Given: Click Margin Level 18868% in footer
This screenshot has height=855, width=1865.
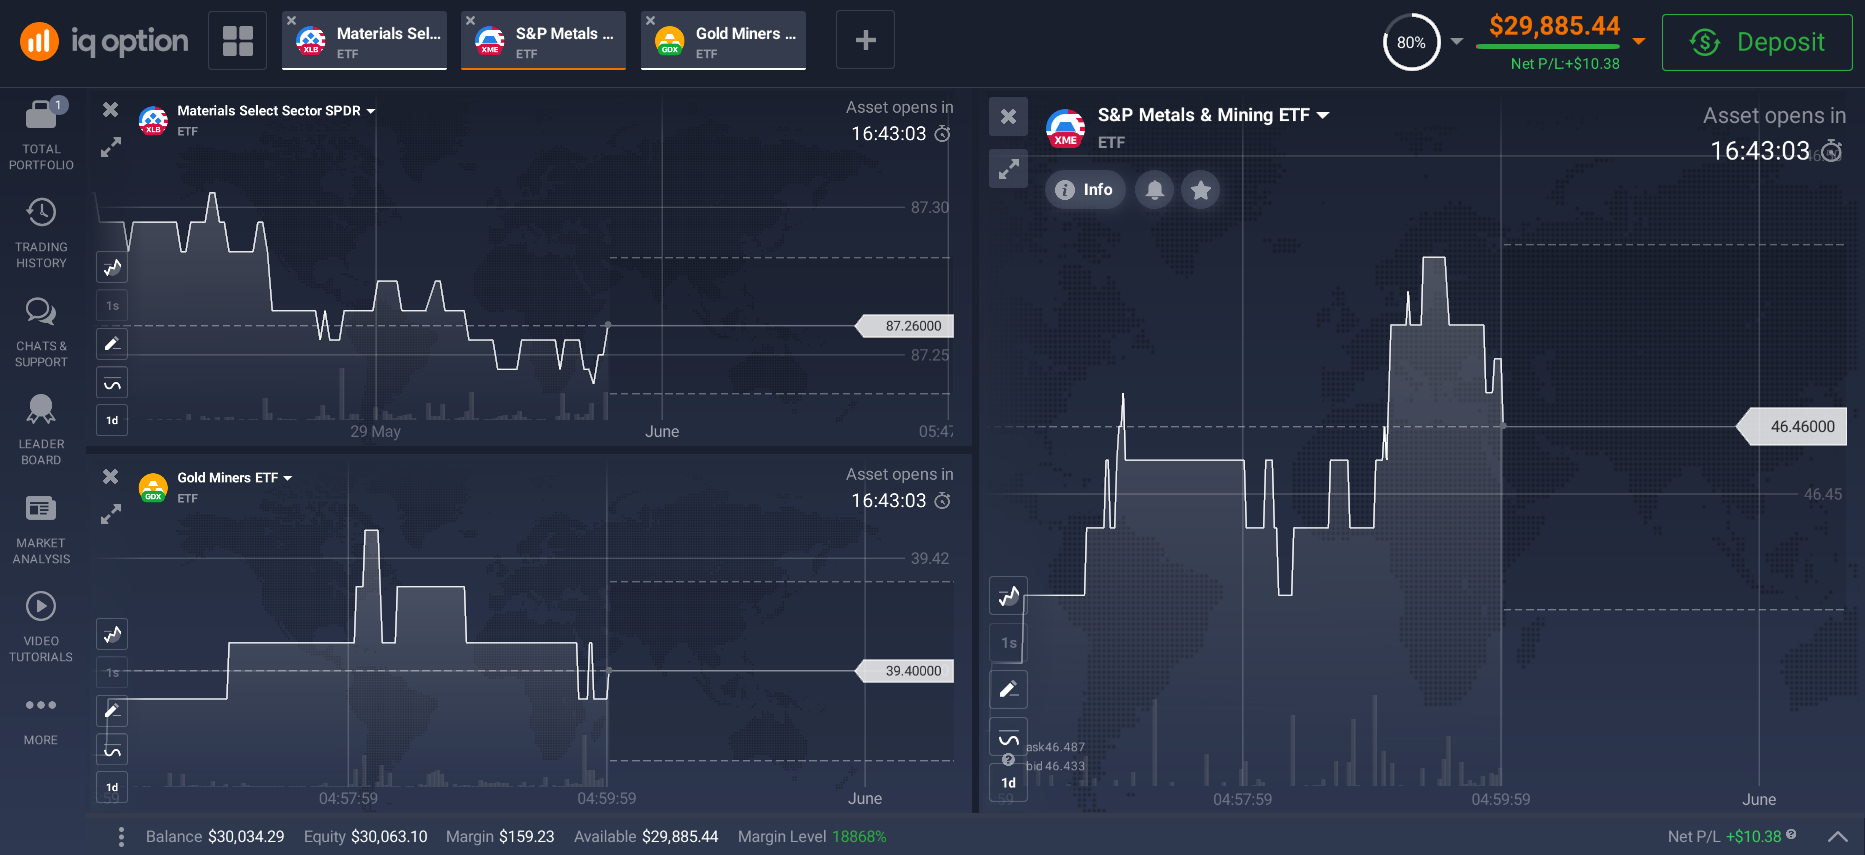Looking at the screenshot, I should (812, 837).
